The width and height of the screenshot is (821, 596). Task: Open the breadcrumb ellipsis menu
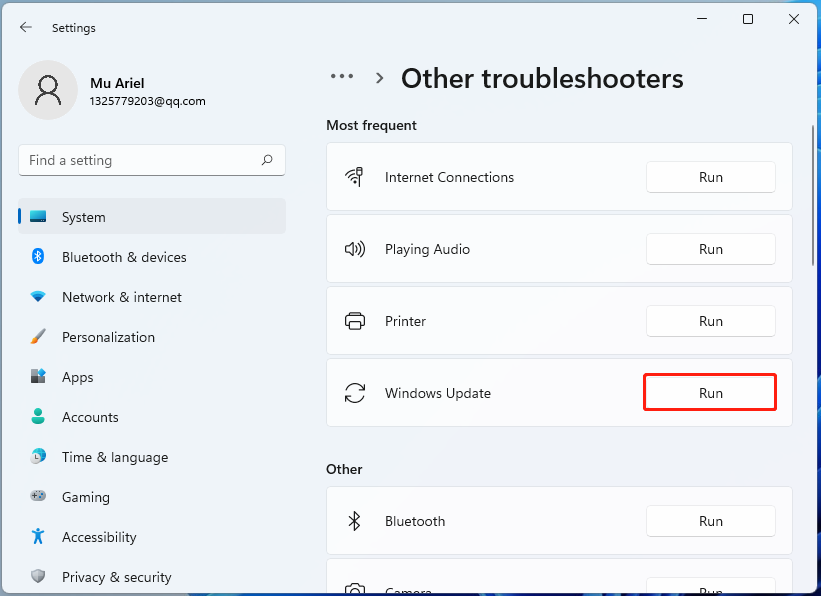(x=342, y=76)
